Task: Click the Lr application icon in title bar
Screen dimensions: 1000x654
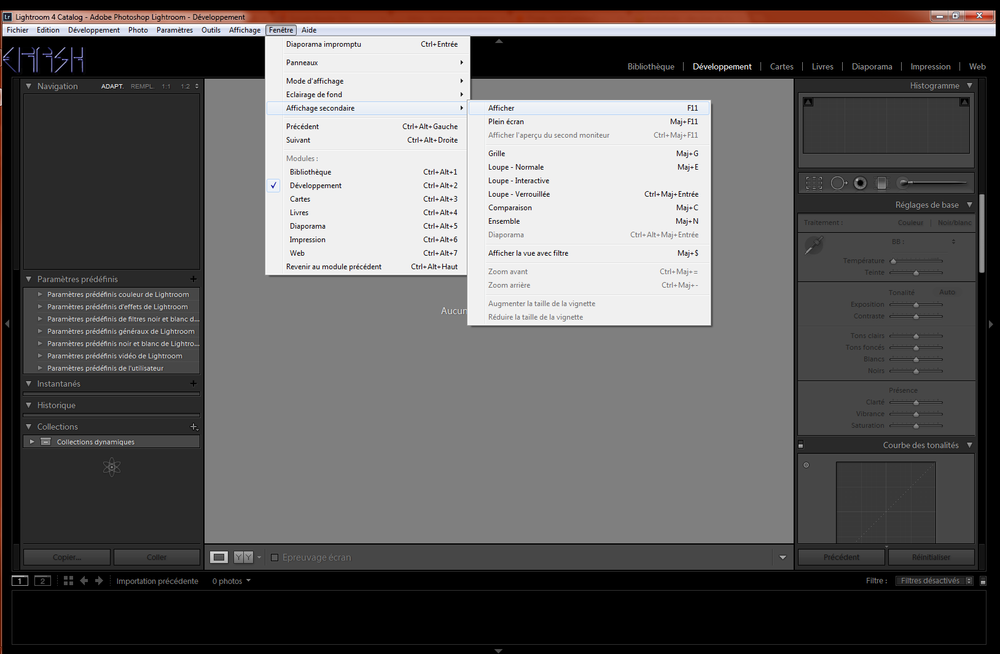Action: click(x=8, y=17)
